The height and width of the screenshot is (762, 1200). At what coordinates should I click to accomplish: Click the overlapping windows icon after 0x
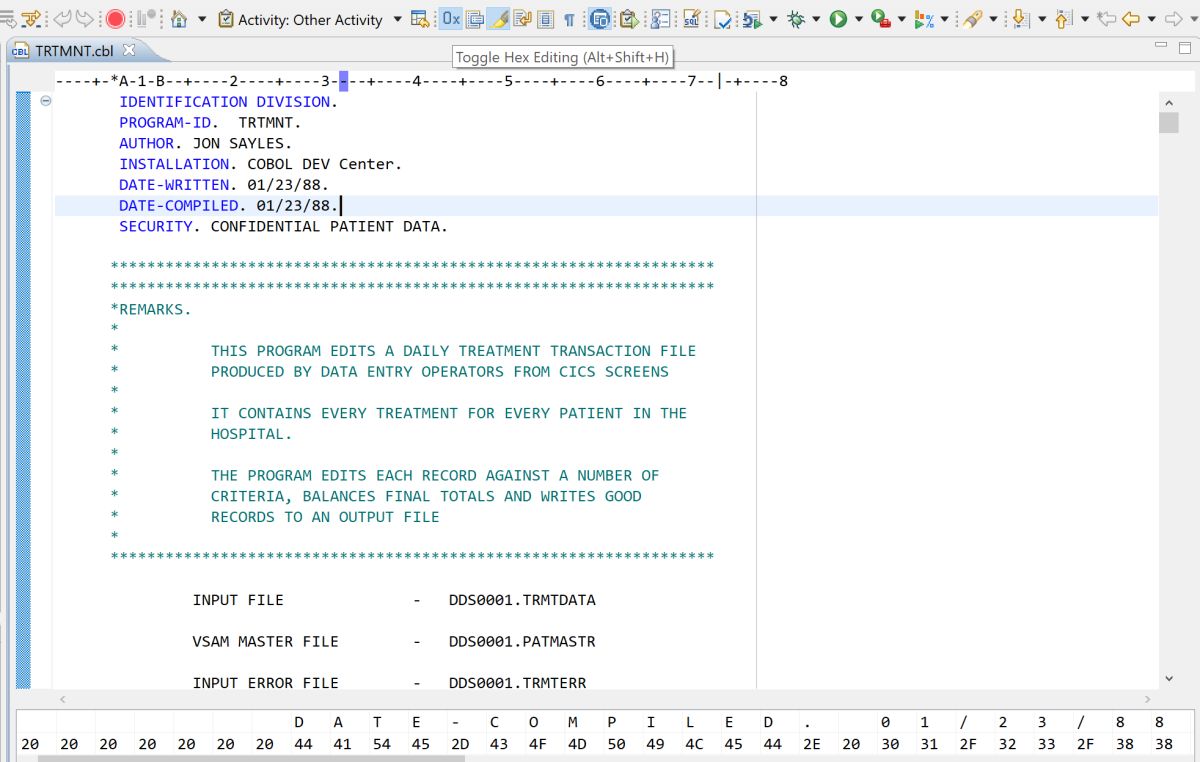[x=475, y=19]
